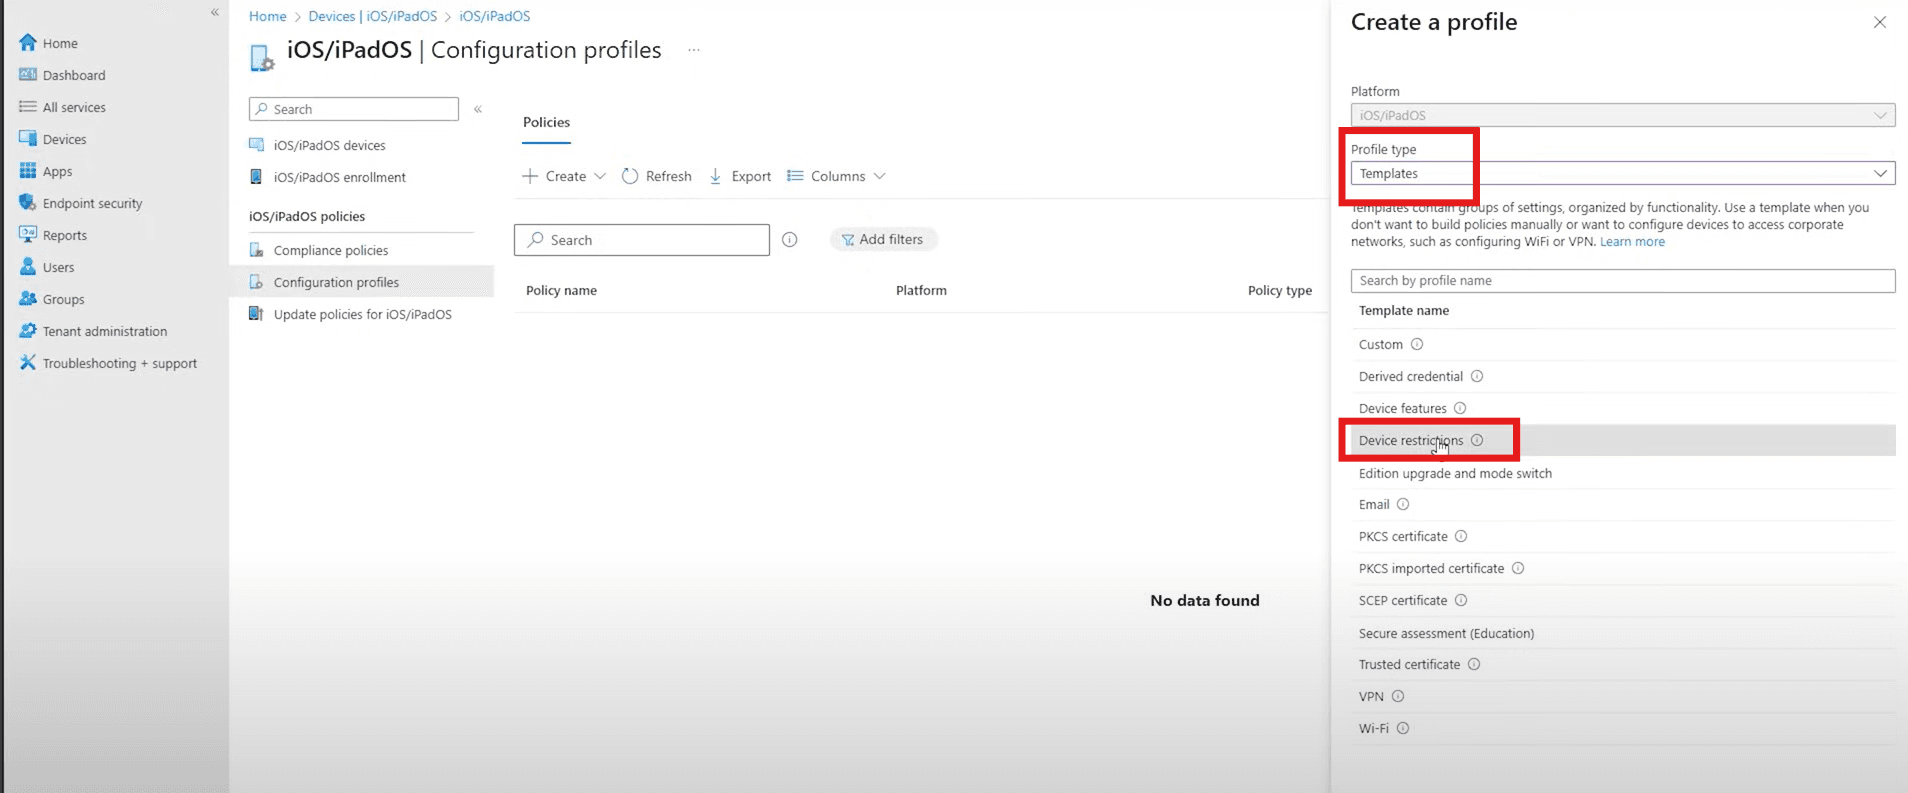
Task: Click the info icon beside Email template
Action: tap(1403, 504)
